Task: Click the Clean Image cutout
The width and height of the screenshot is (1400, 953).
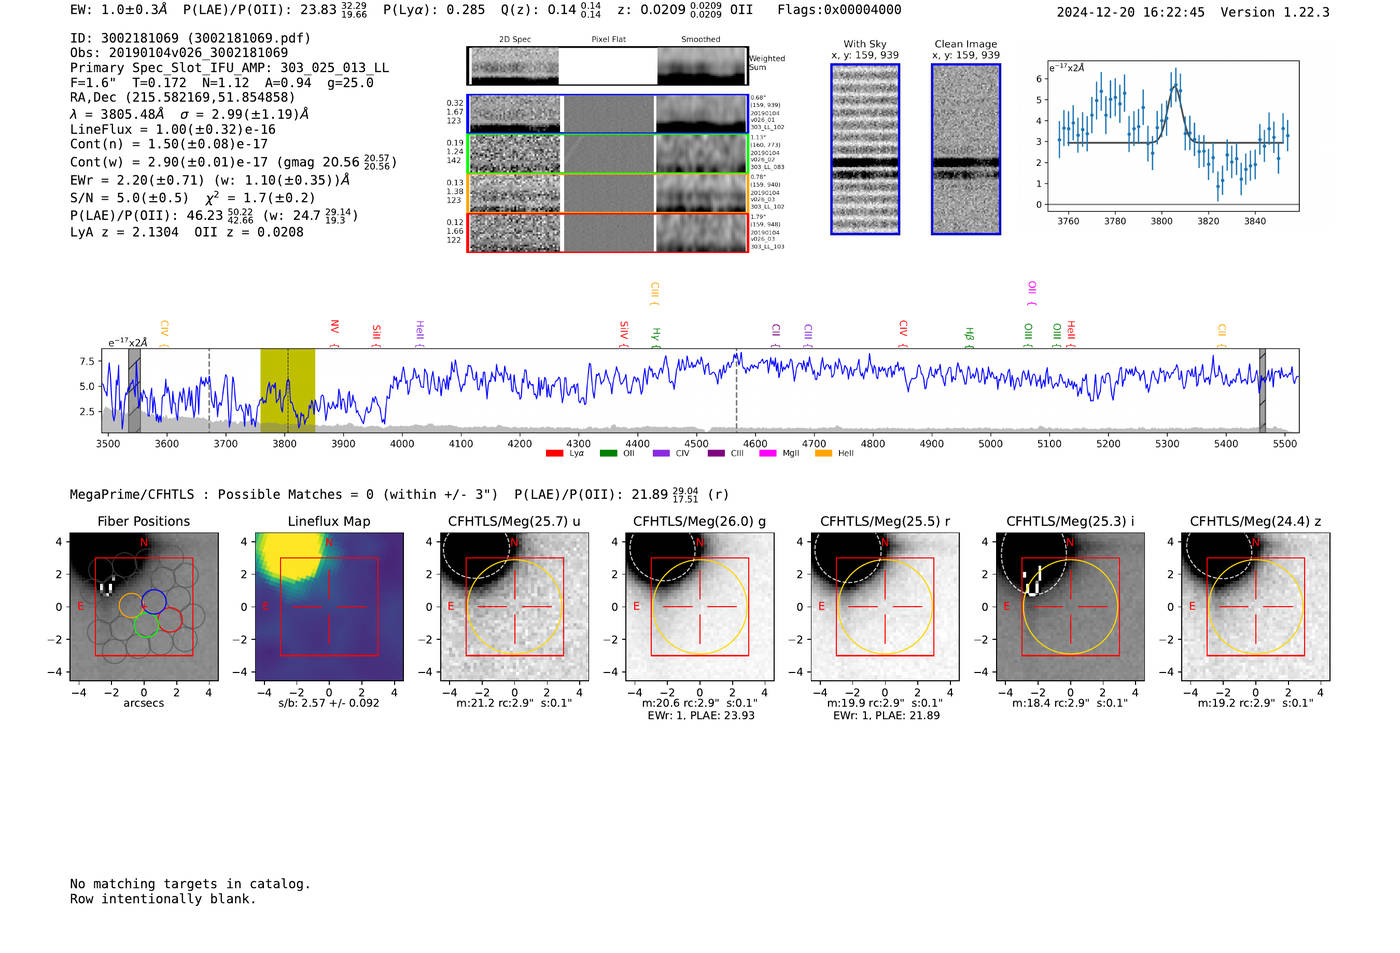Action: coord(966,149)
